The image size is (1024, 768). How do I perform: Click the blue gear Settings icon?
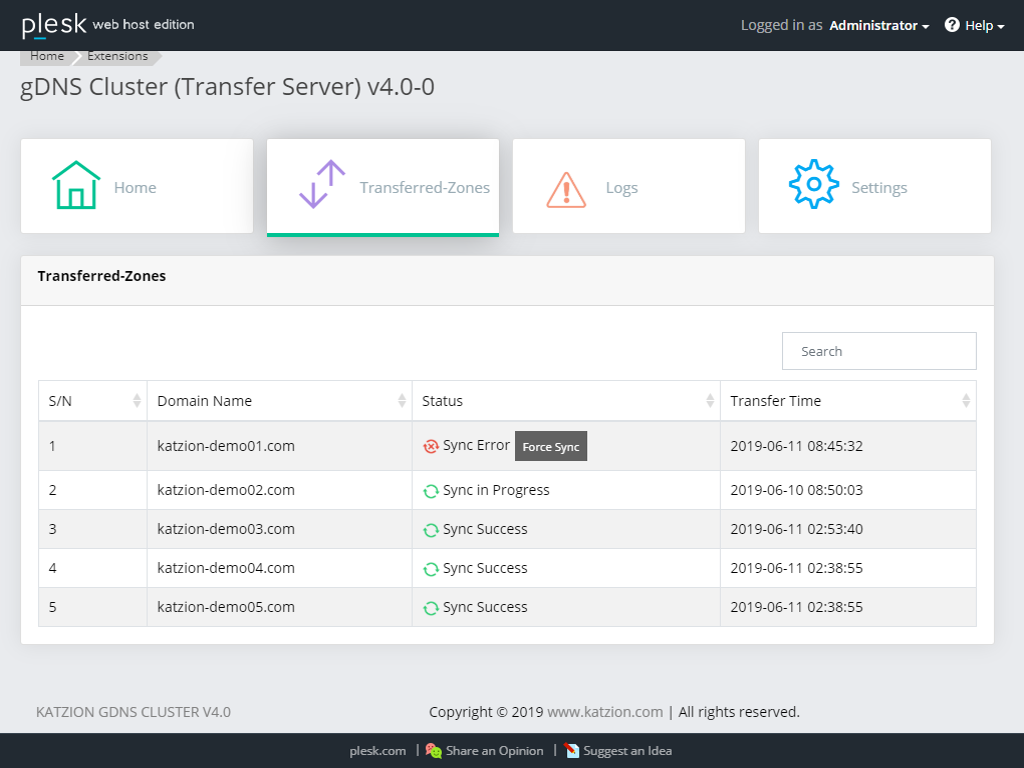point(814,184)
